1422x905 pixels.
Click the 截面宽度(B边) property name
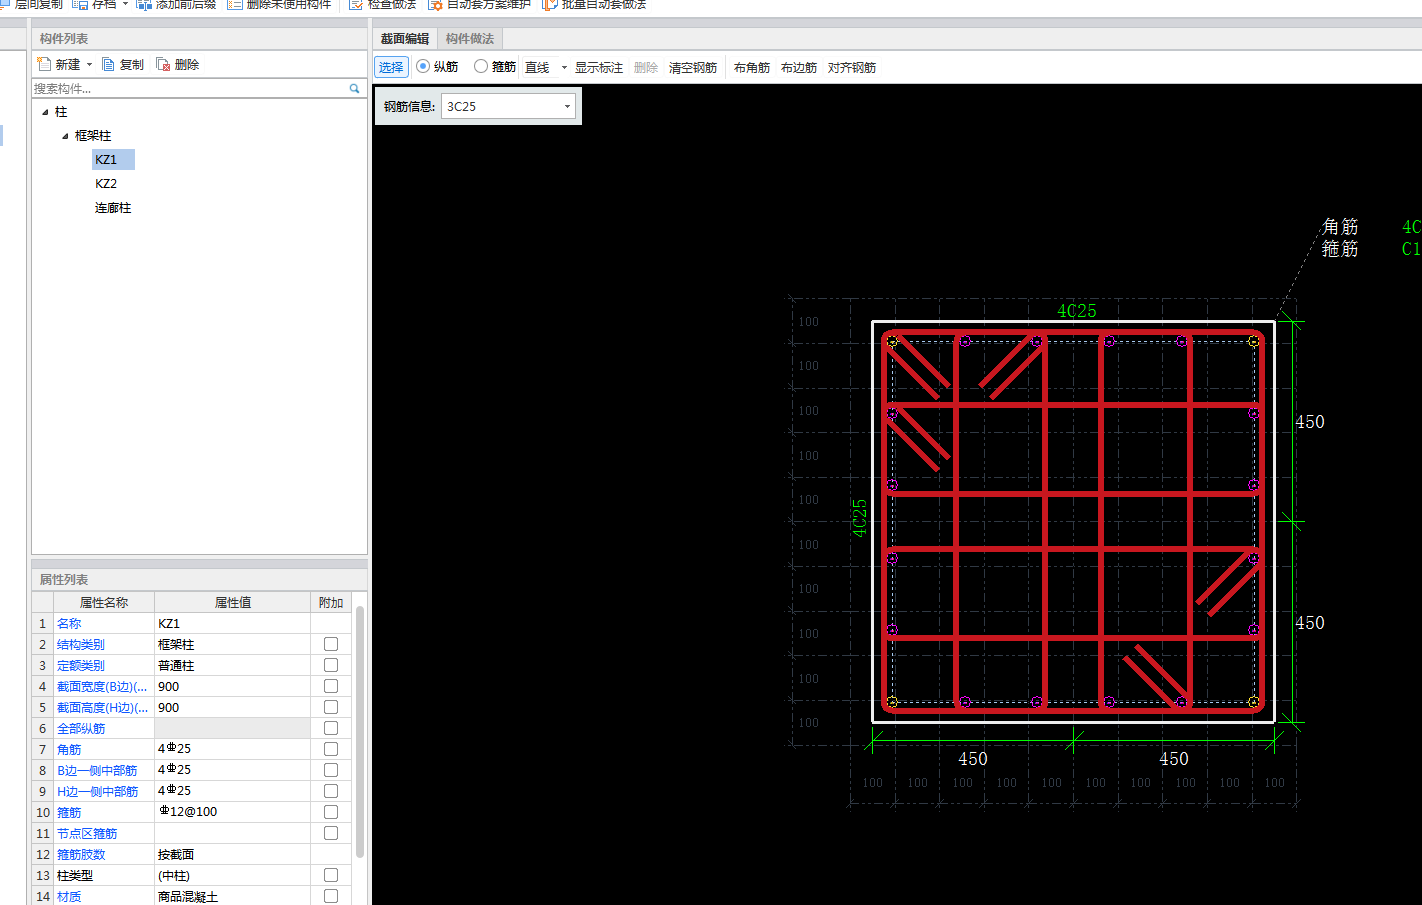pos(102,686)
